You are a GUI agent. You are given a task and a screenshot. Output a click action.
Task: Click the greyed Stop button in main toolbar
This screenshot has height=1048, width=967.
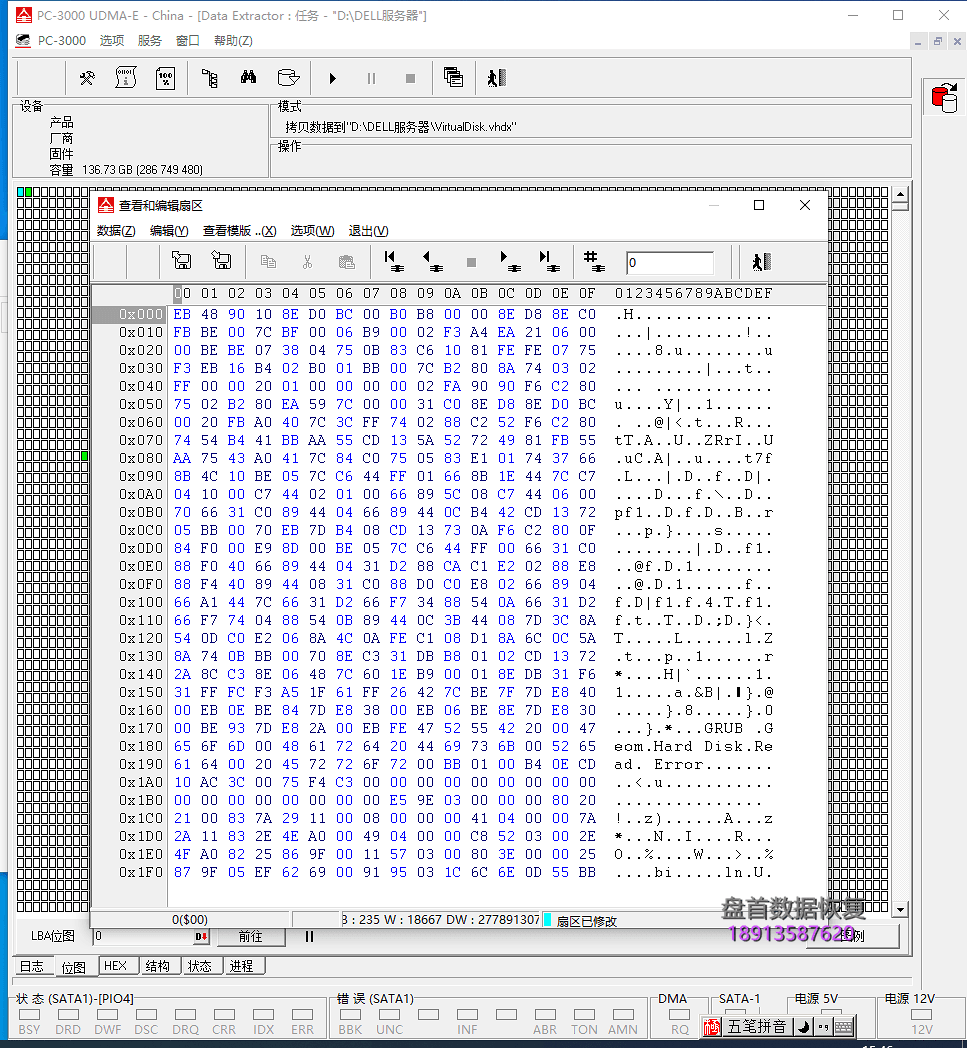[410, 78]
